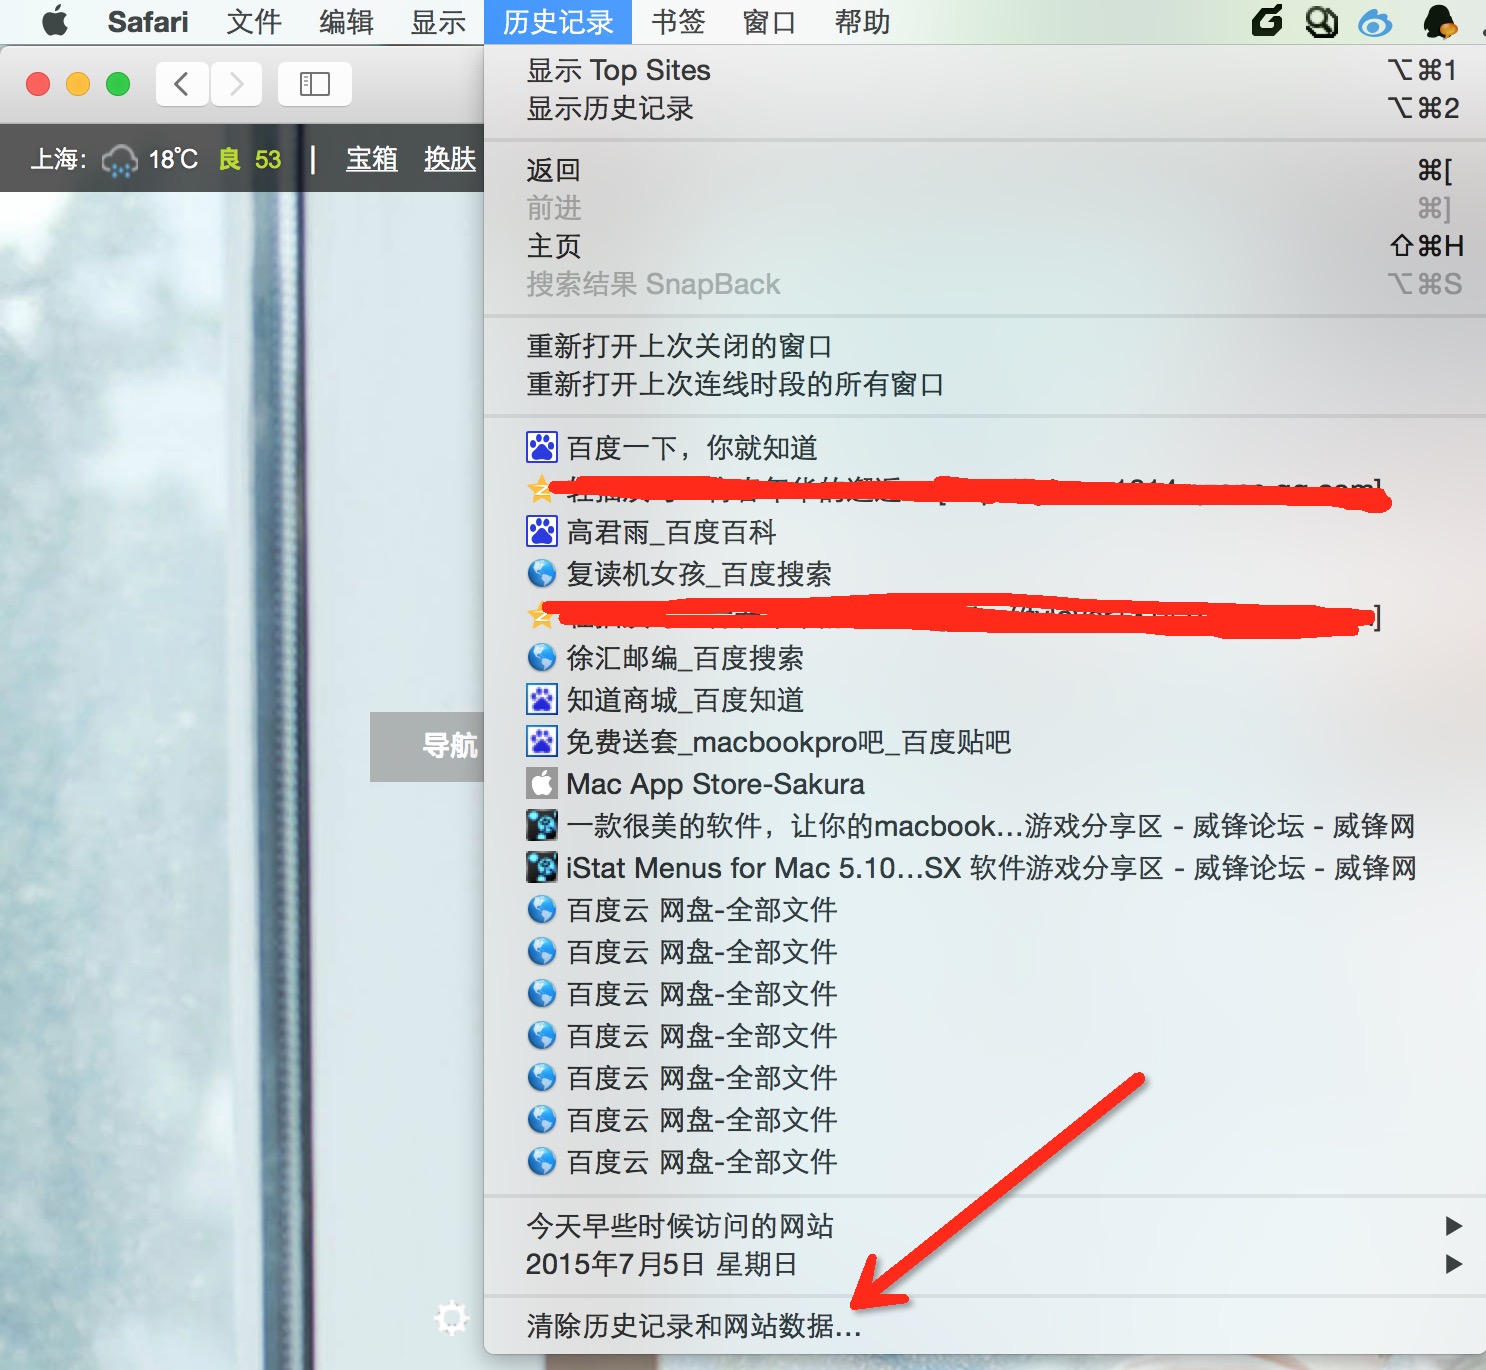The image size is (1486, 1370).
Task: Select 主页 menu item
Action: [985, 246]
